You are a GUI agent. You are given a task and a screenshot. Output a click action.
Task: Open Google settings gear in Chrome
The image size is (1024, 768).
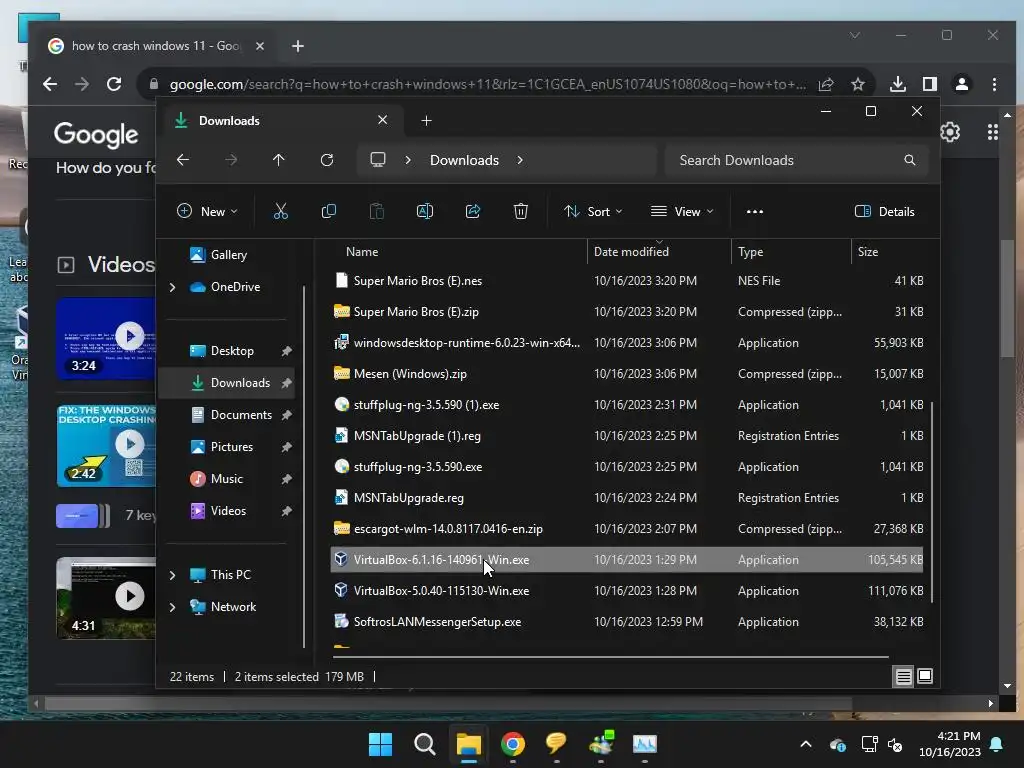(x=950, y=132)
